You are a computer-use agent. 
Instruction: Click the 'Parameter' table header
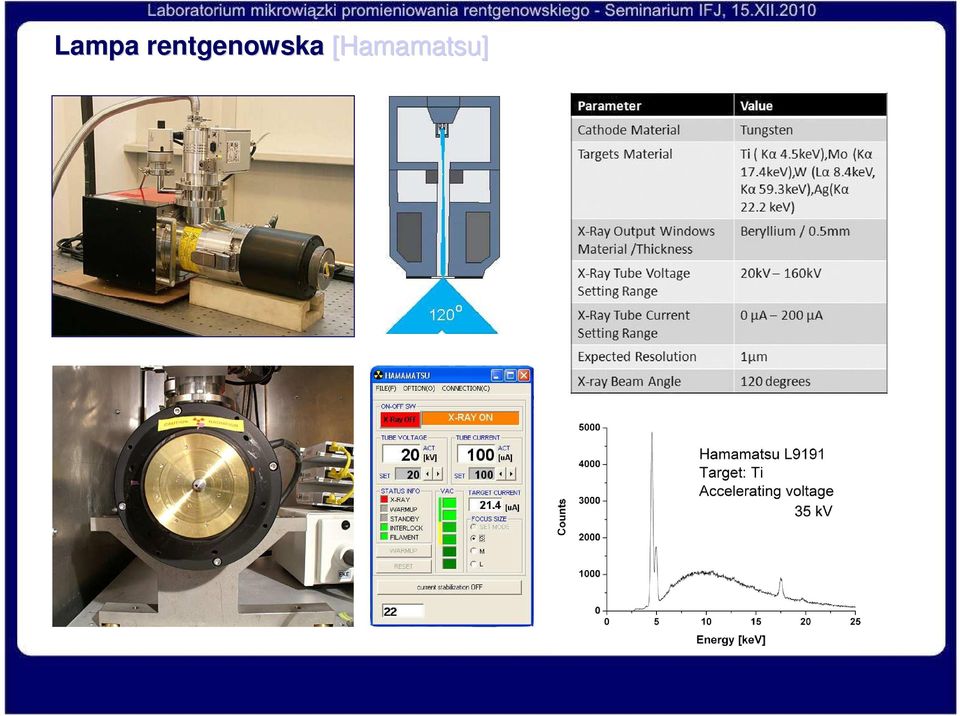click(652, 105)
